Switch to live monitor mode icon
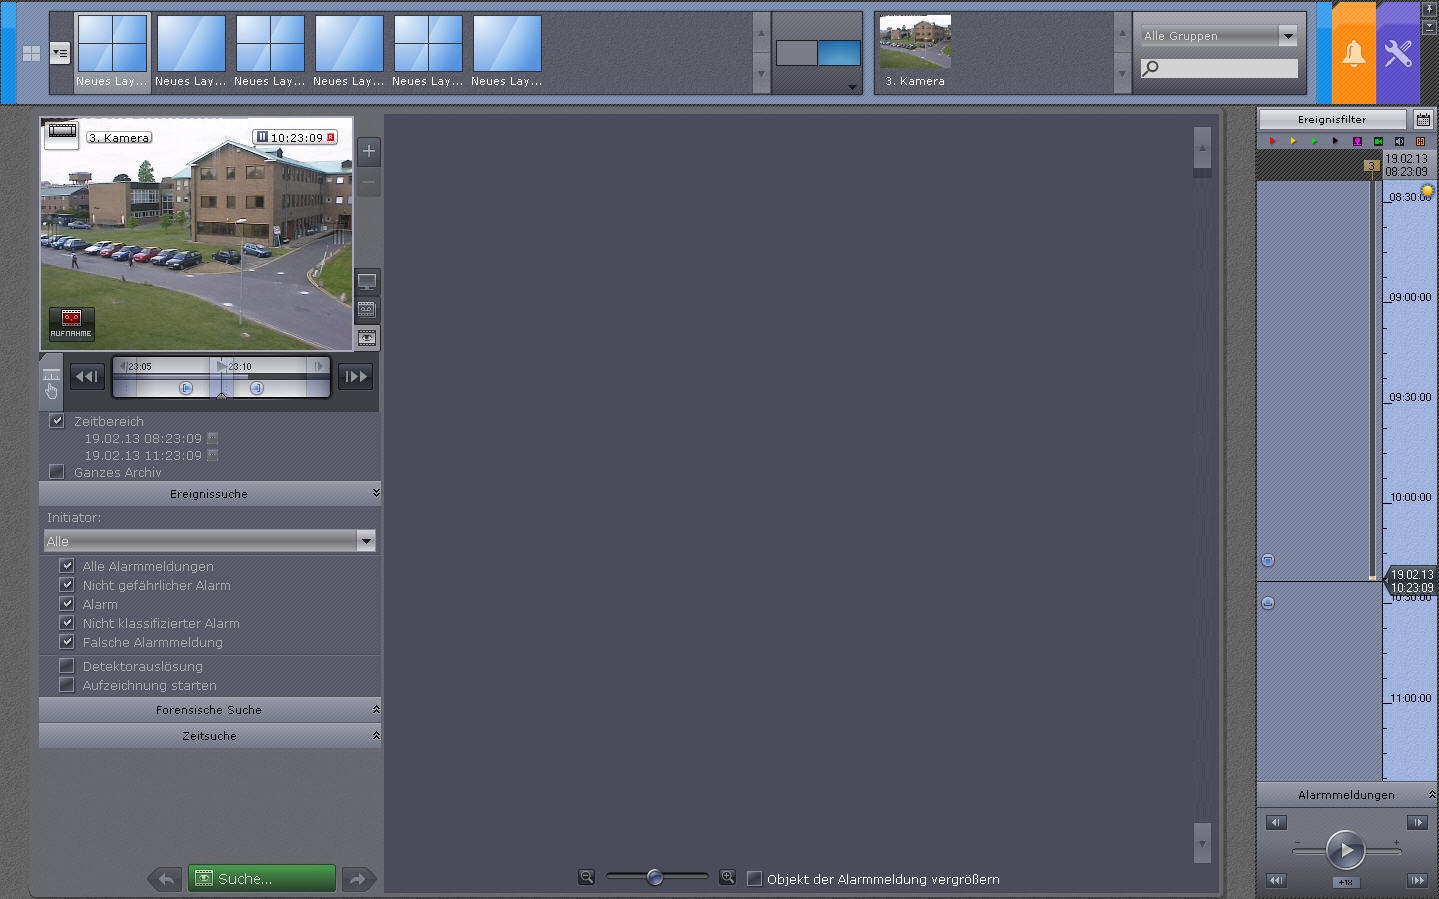The image size is (1439, 899). pos(367,282)
